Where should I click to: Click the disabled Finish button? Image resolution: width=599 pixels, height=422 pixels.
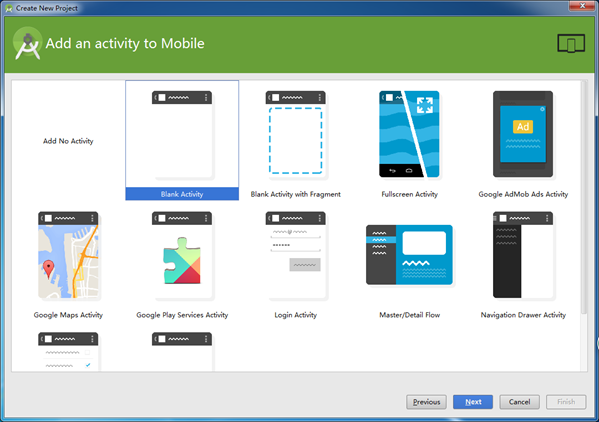click(566, 402)
